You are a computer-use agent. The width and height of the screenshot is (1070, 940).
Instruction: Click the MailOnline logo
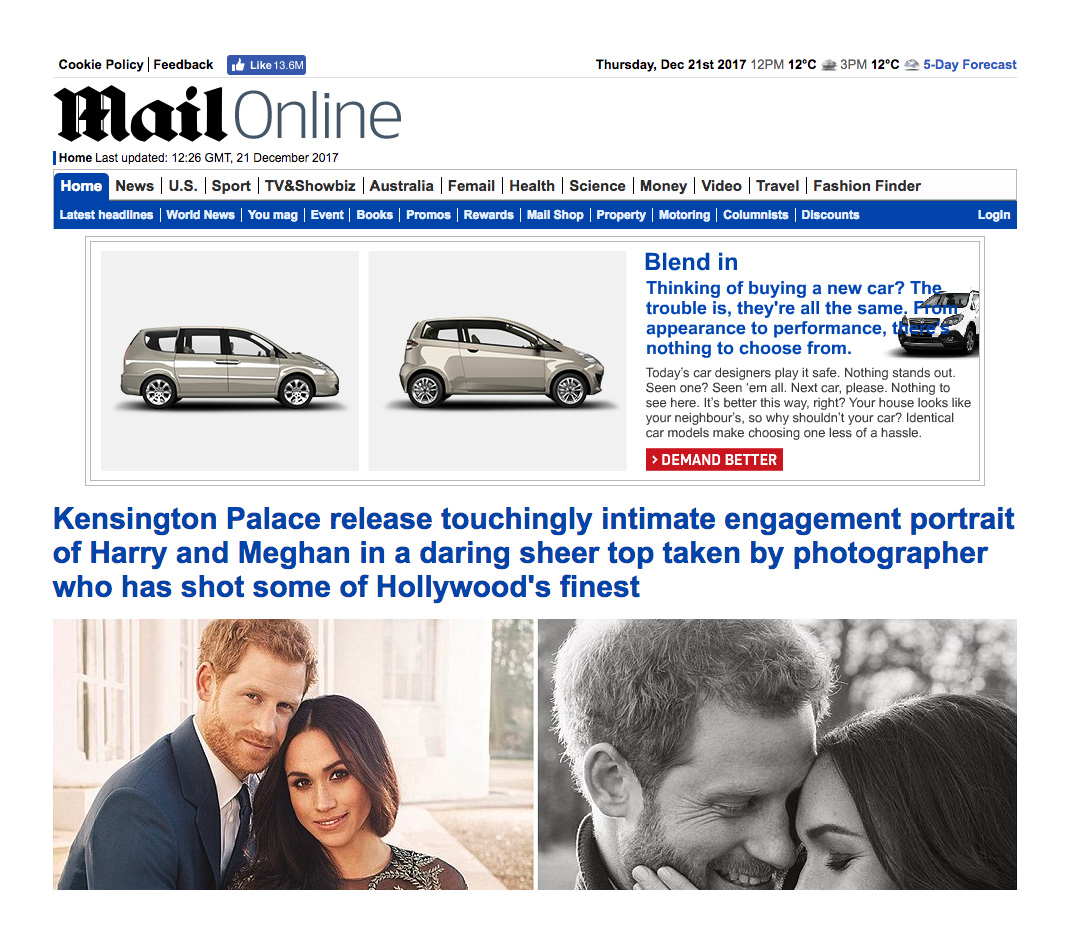point(227,114)
